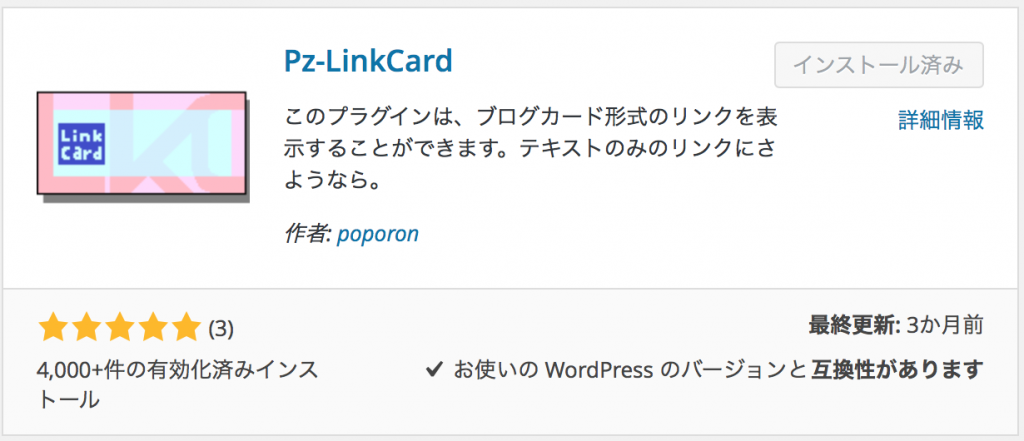Click the 作者: label text

click(x=308, y=234)
